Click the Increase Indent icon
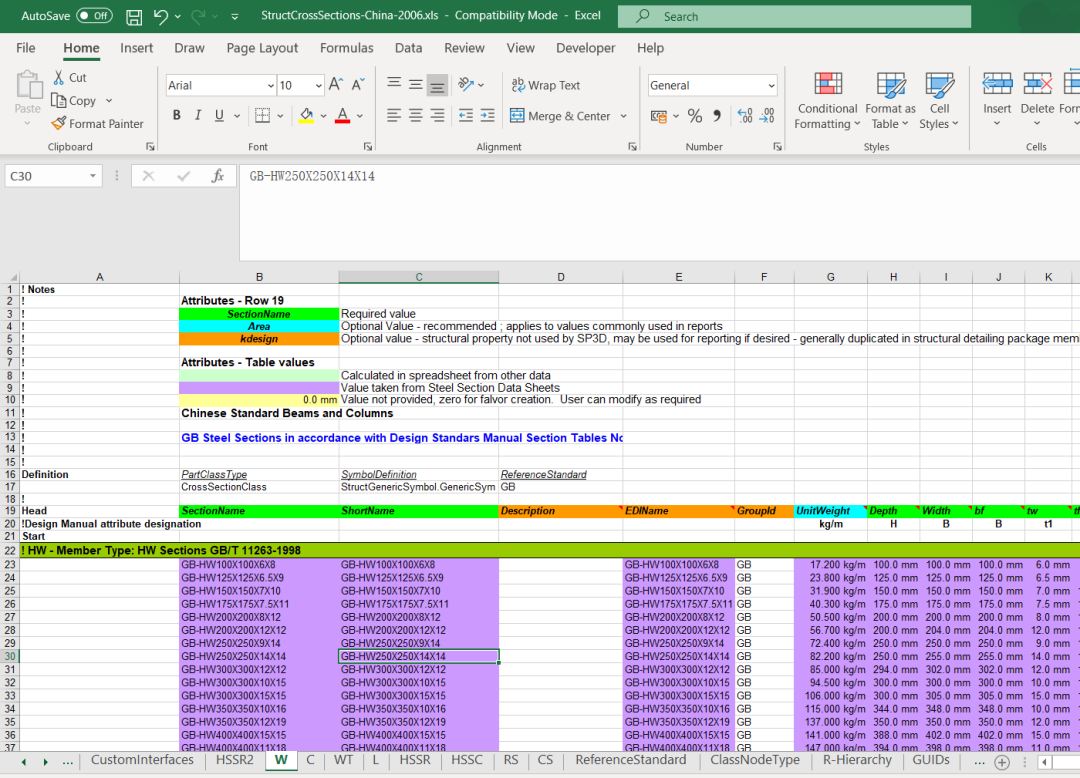This screenshot has width=1080, height=778. click(488, 116)
